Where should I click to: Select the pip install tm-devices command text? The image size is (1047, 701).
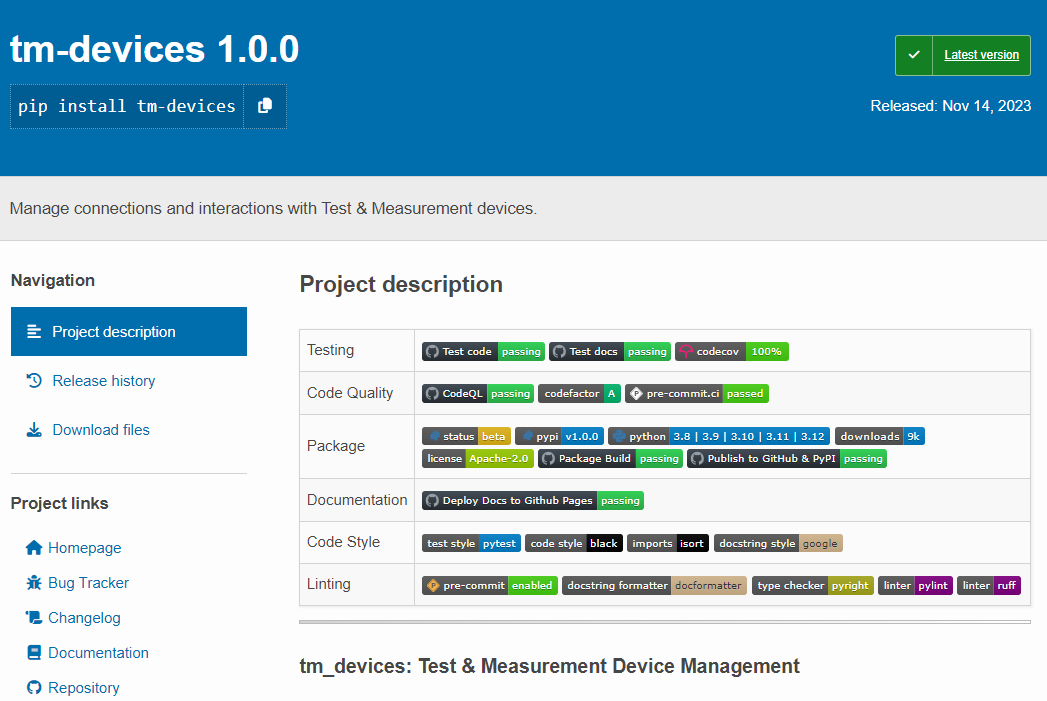tap(127, 106)
